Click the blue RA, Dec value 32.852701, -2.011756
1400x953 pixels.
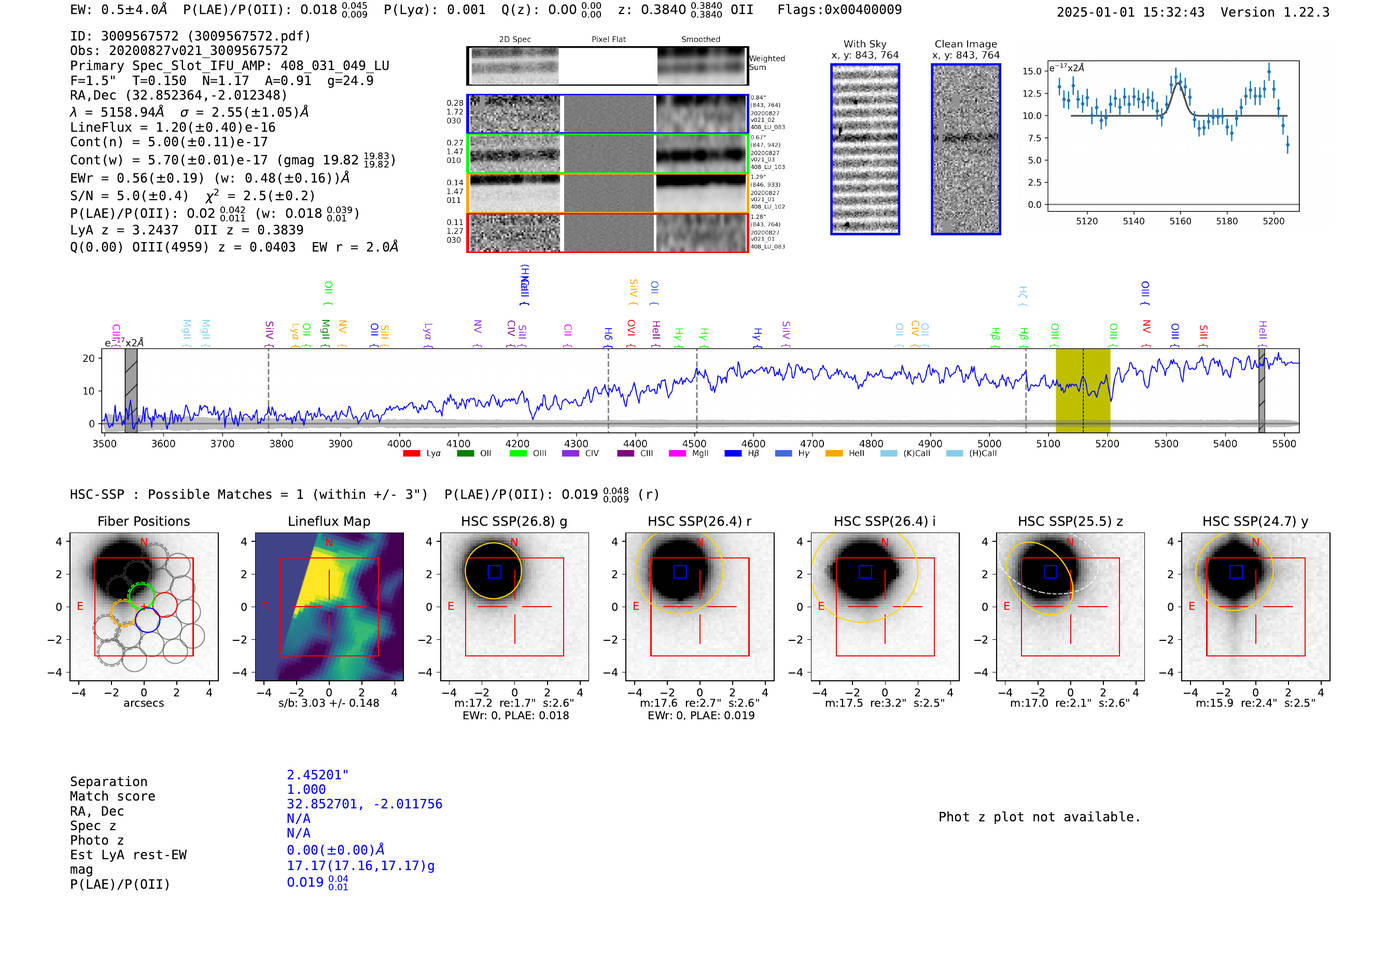click(x=364, y=804)
